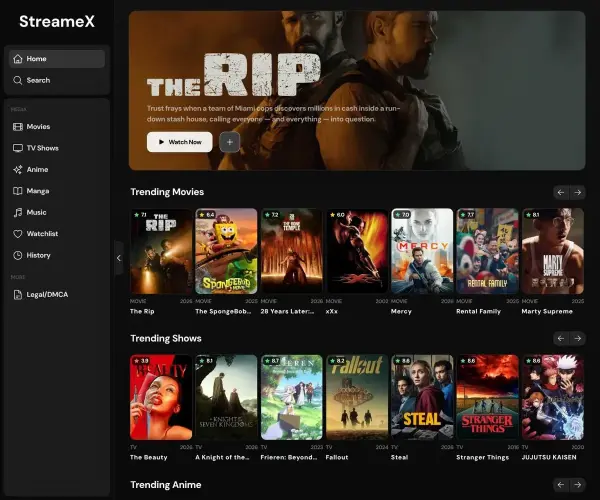Click the Trending Anime heading
Viewport: 600px width, 500px height.
tap(166, 485)
